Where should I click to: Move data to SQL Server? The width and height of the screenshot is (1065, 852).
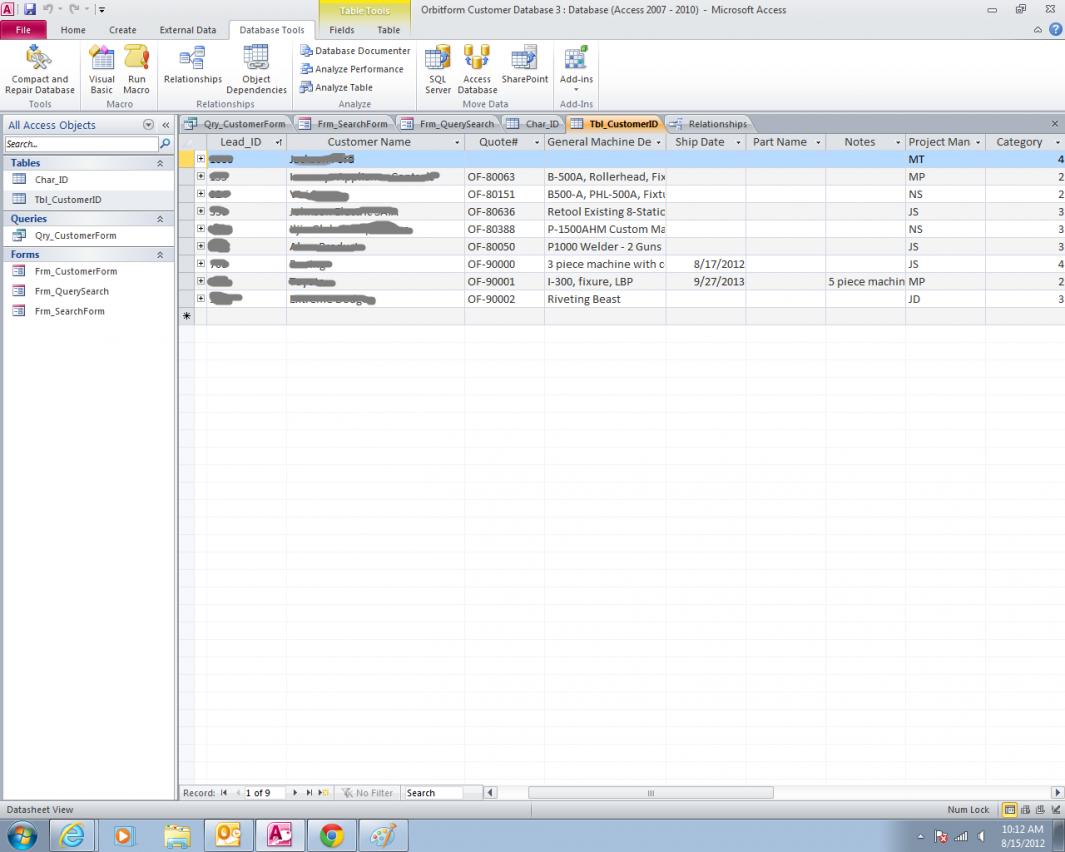(x=438, y=69)
